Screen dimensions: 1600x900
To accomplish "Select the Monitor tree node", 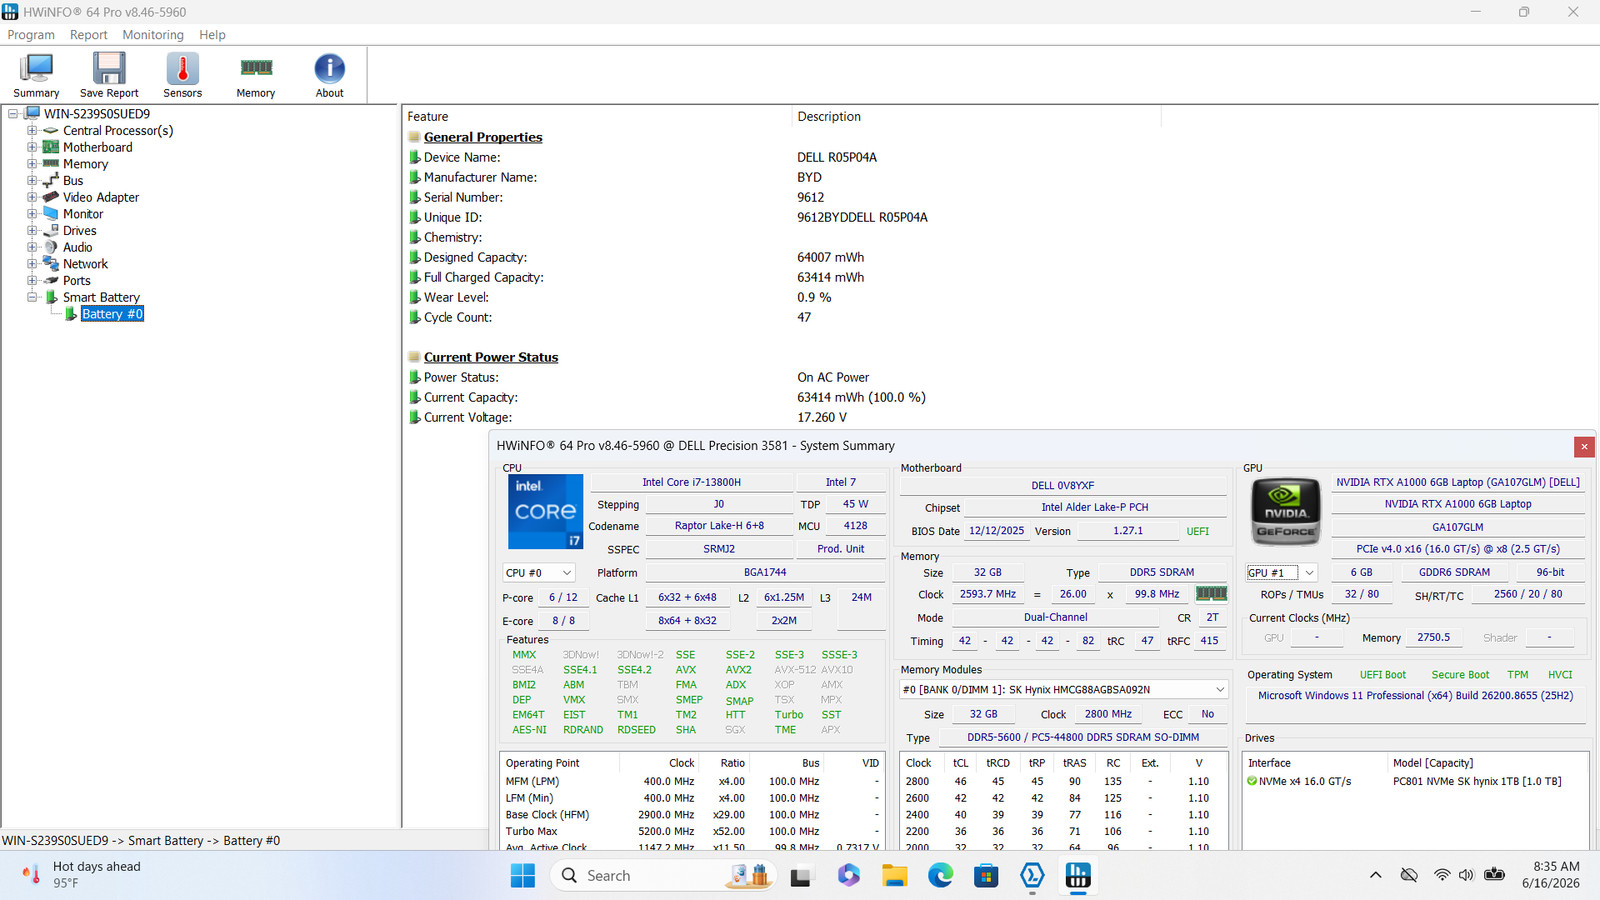I will click(83, 214).
